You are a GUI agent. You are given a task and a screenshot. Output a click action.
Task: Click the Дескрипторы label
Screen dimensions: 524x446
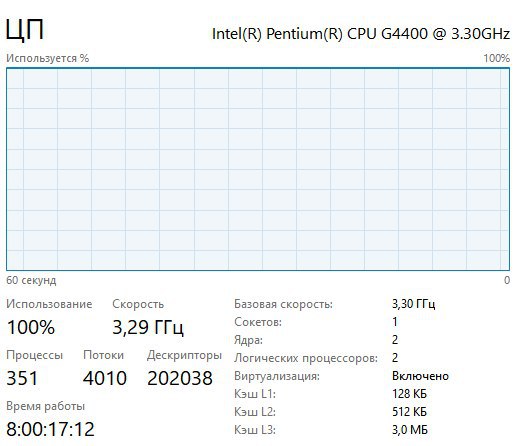pyautogui.click(x=184, y=355)
